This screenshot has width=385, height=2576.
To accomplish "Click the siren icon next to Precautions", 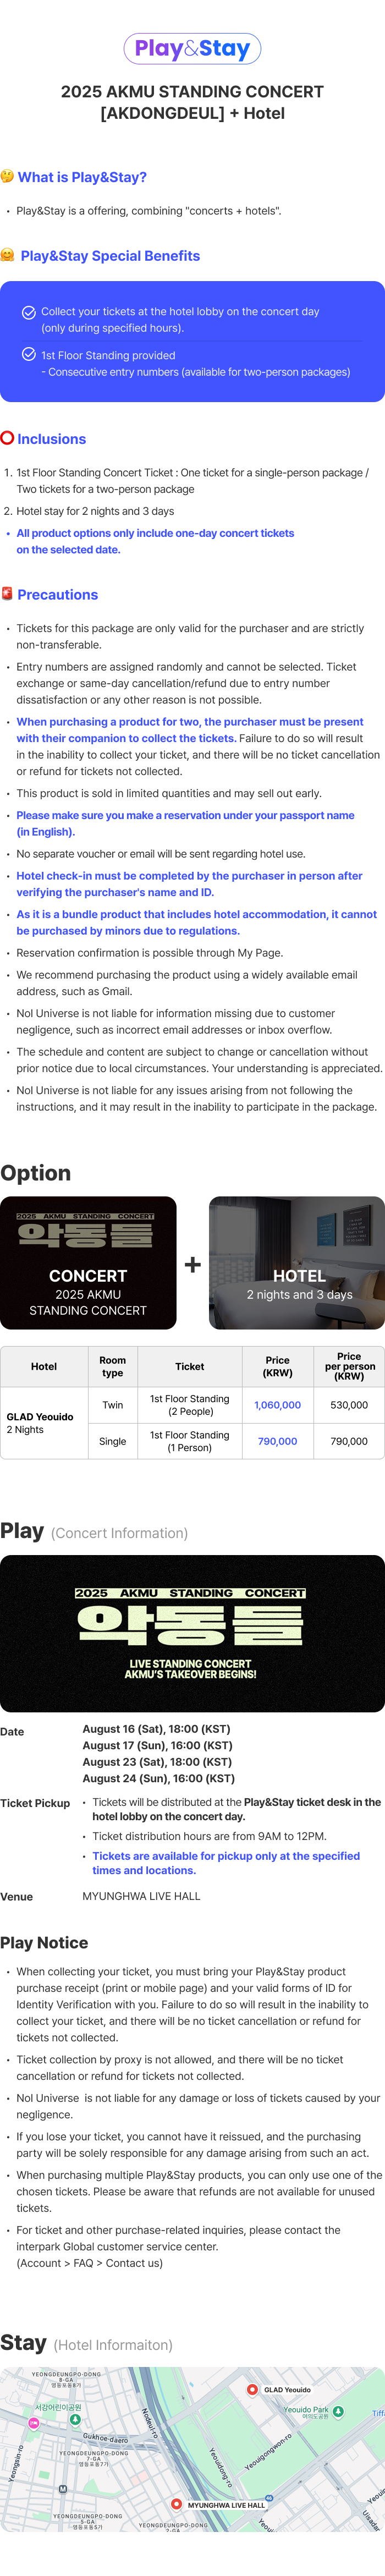I will pos(7,594).
